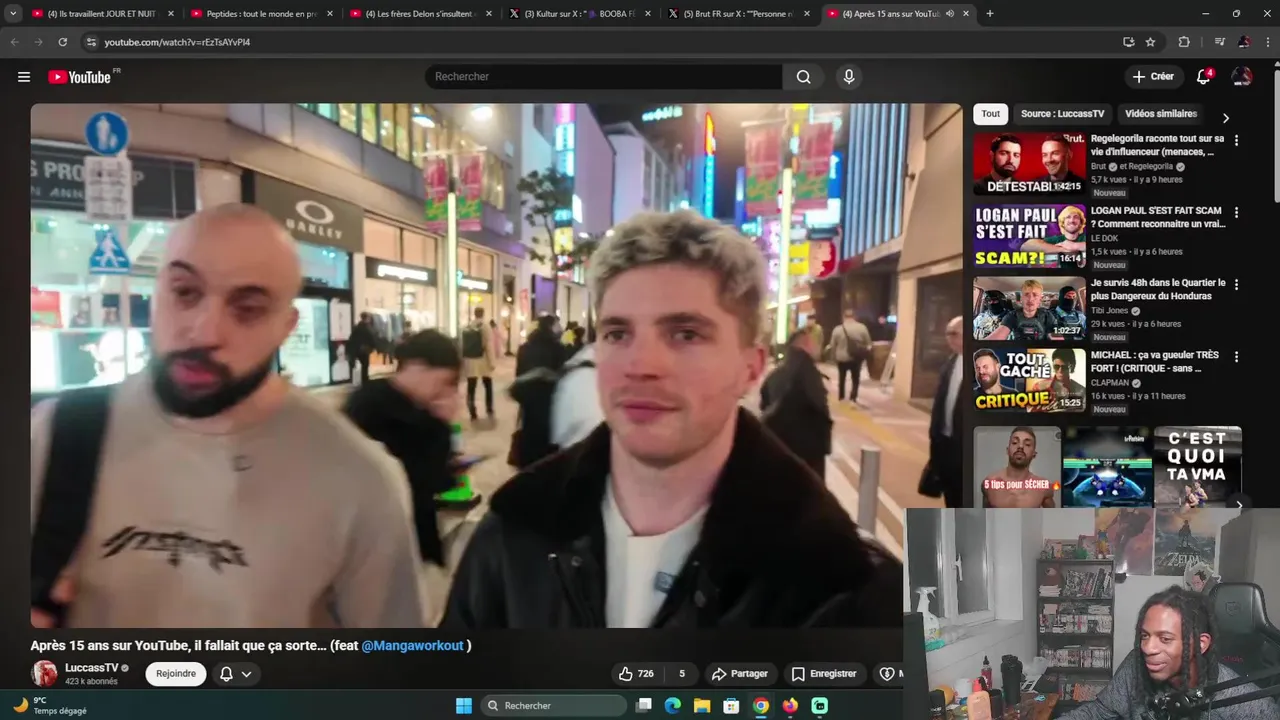
Task: Open Firefox from the taskbar
Action: 790,706
